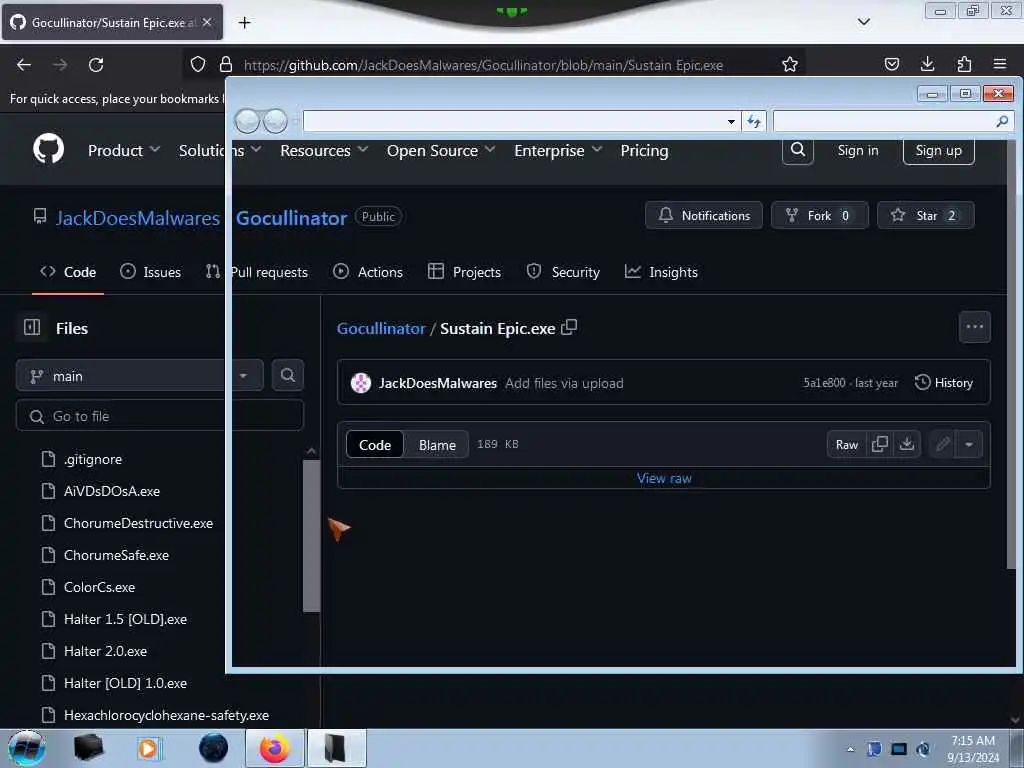
Task: Save page to Pocket icon
Action: 891,64
